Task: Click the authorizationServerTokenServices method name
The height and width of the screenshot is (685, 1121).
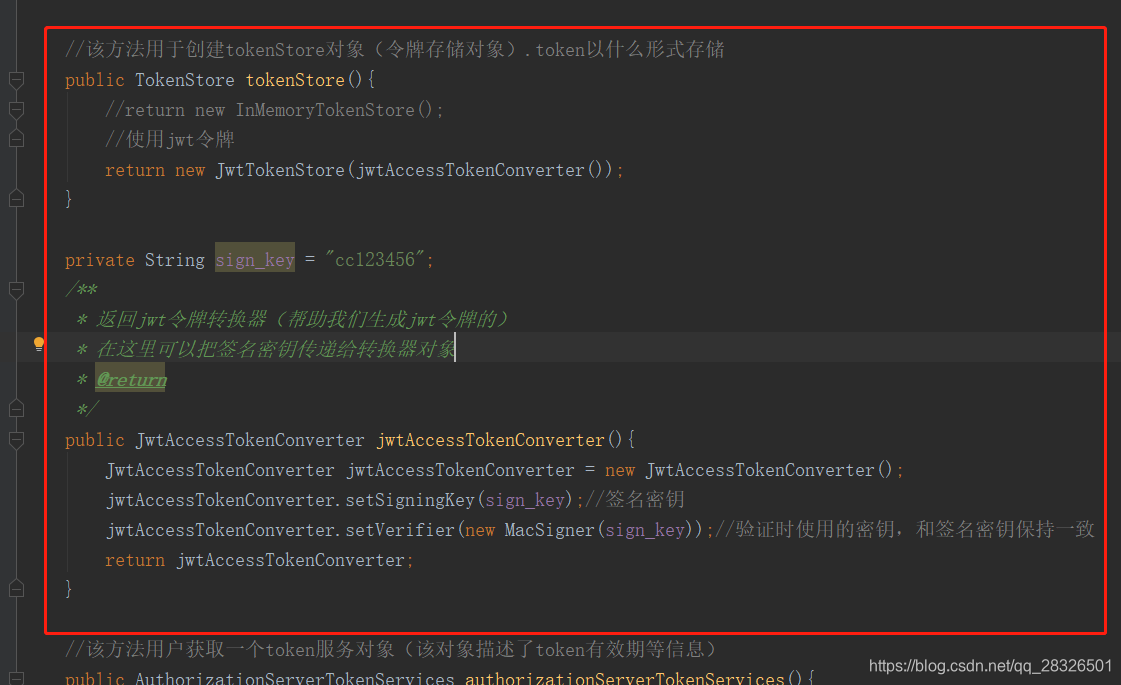Action: (625, 678)
